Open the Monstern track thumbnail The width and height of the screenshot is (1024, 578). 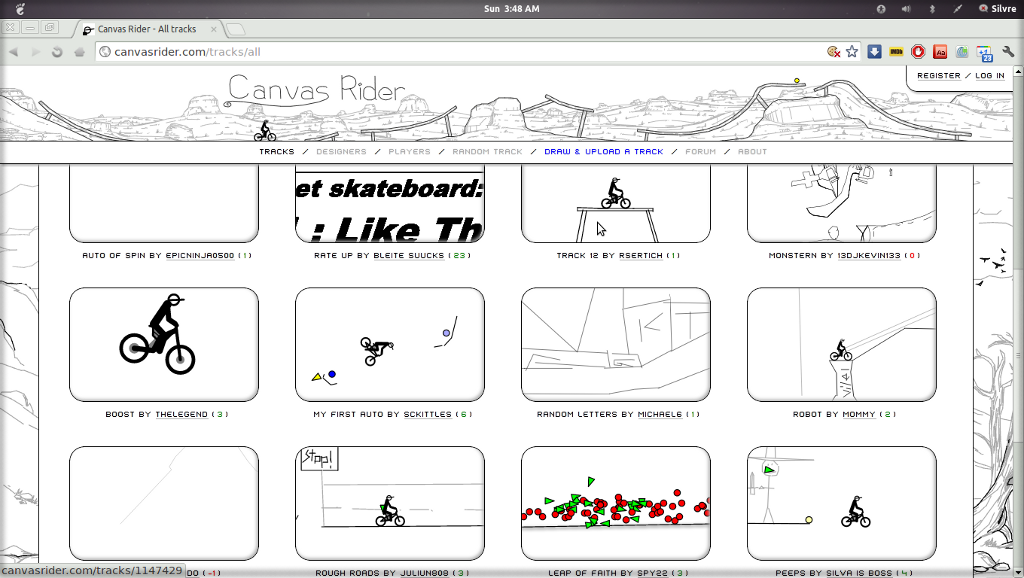click(842, 203)
